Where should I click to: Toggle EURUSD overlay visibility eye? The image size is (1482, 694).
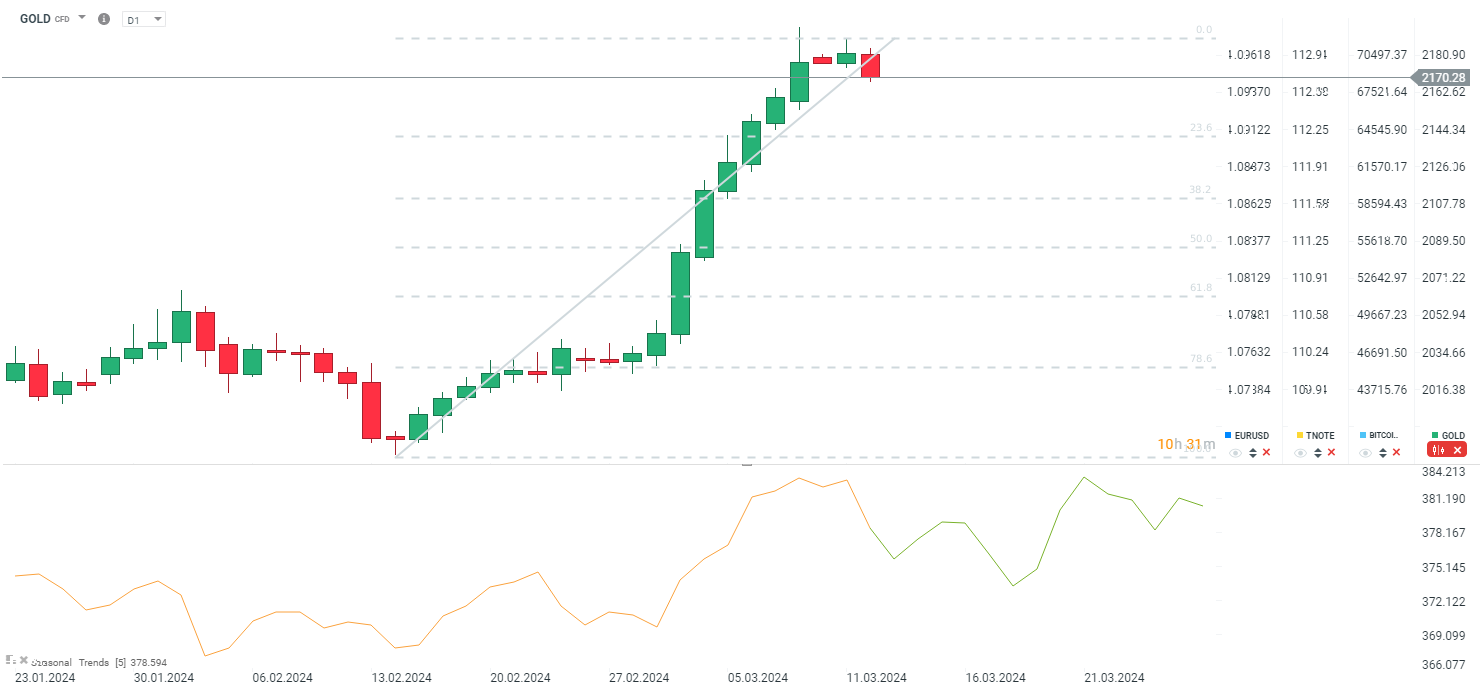coord(1235,453)
